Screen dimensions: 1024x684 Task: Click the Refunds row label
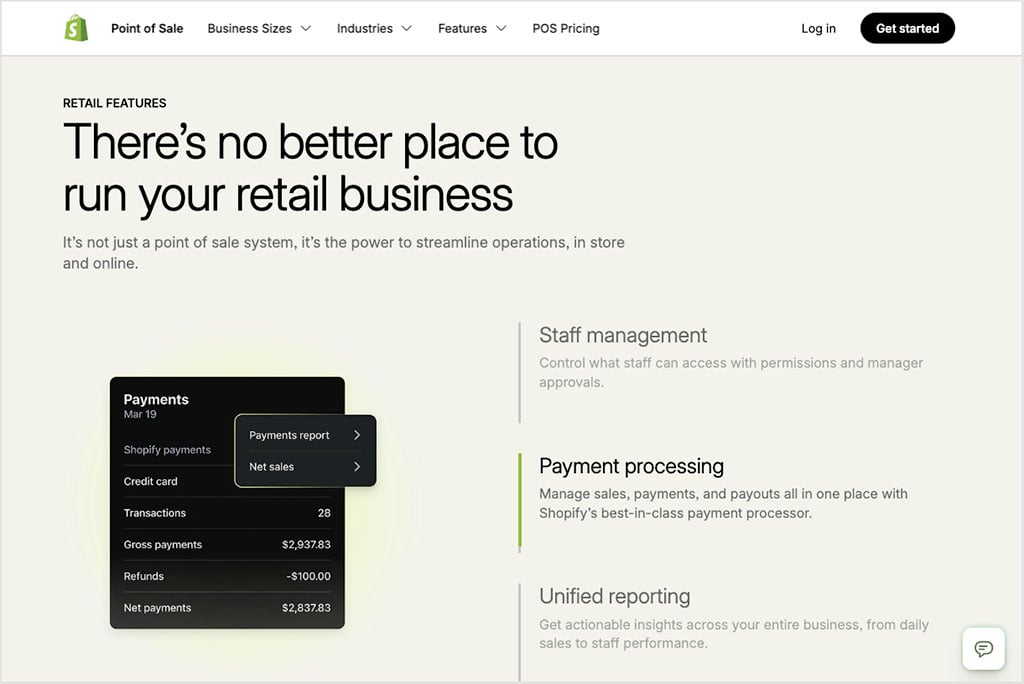(144, 576)
